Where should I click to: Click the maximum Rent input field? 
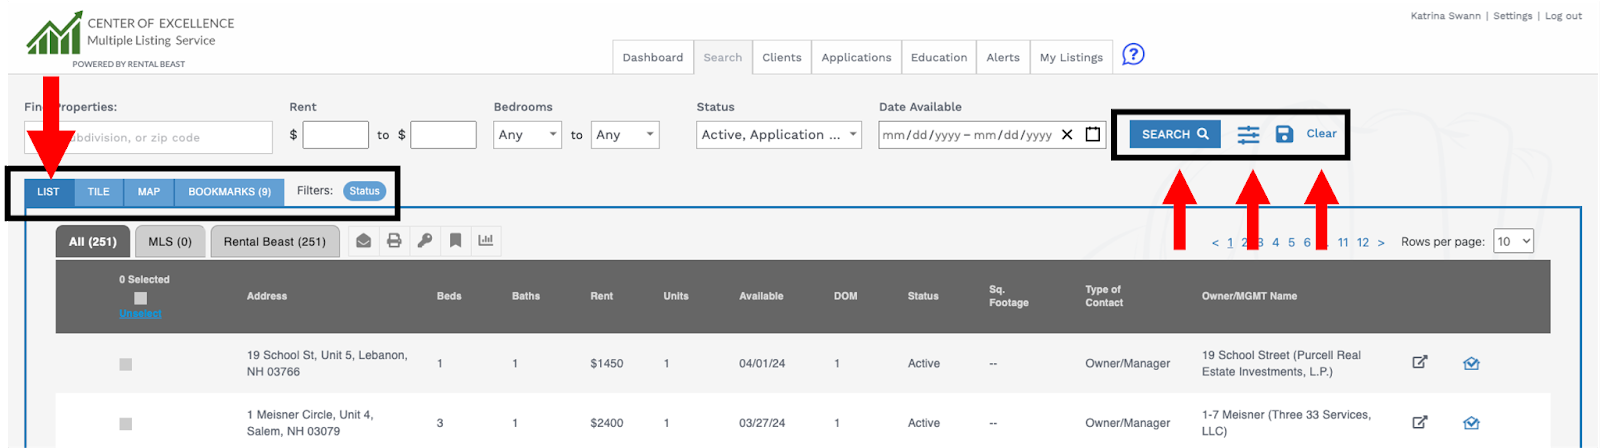point(443,134)
